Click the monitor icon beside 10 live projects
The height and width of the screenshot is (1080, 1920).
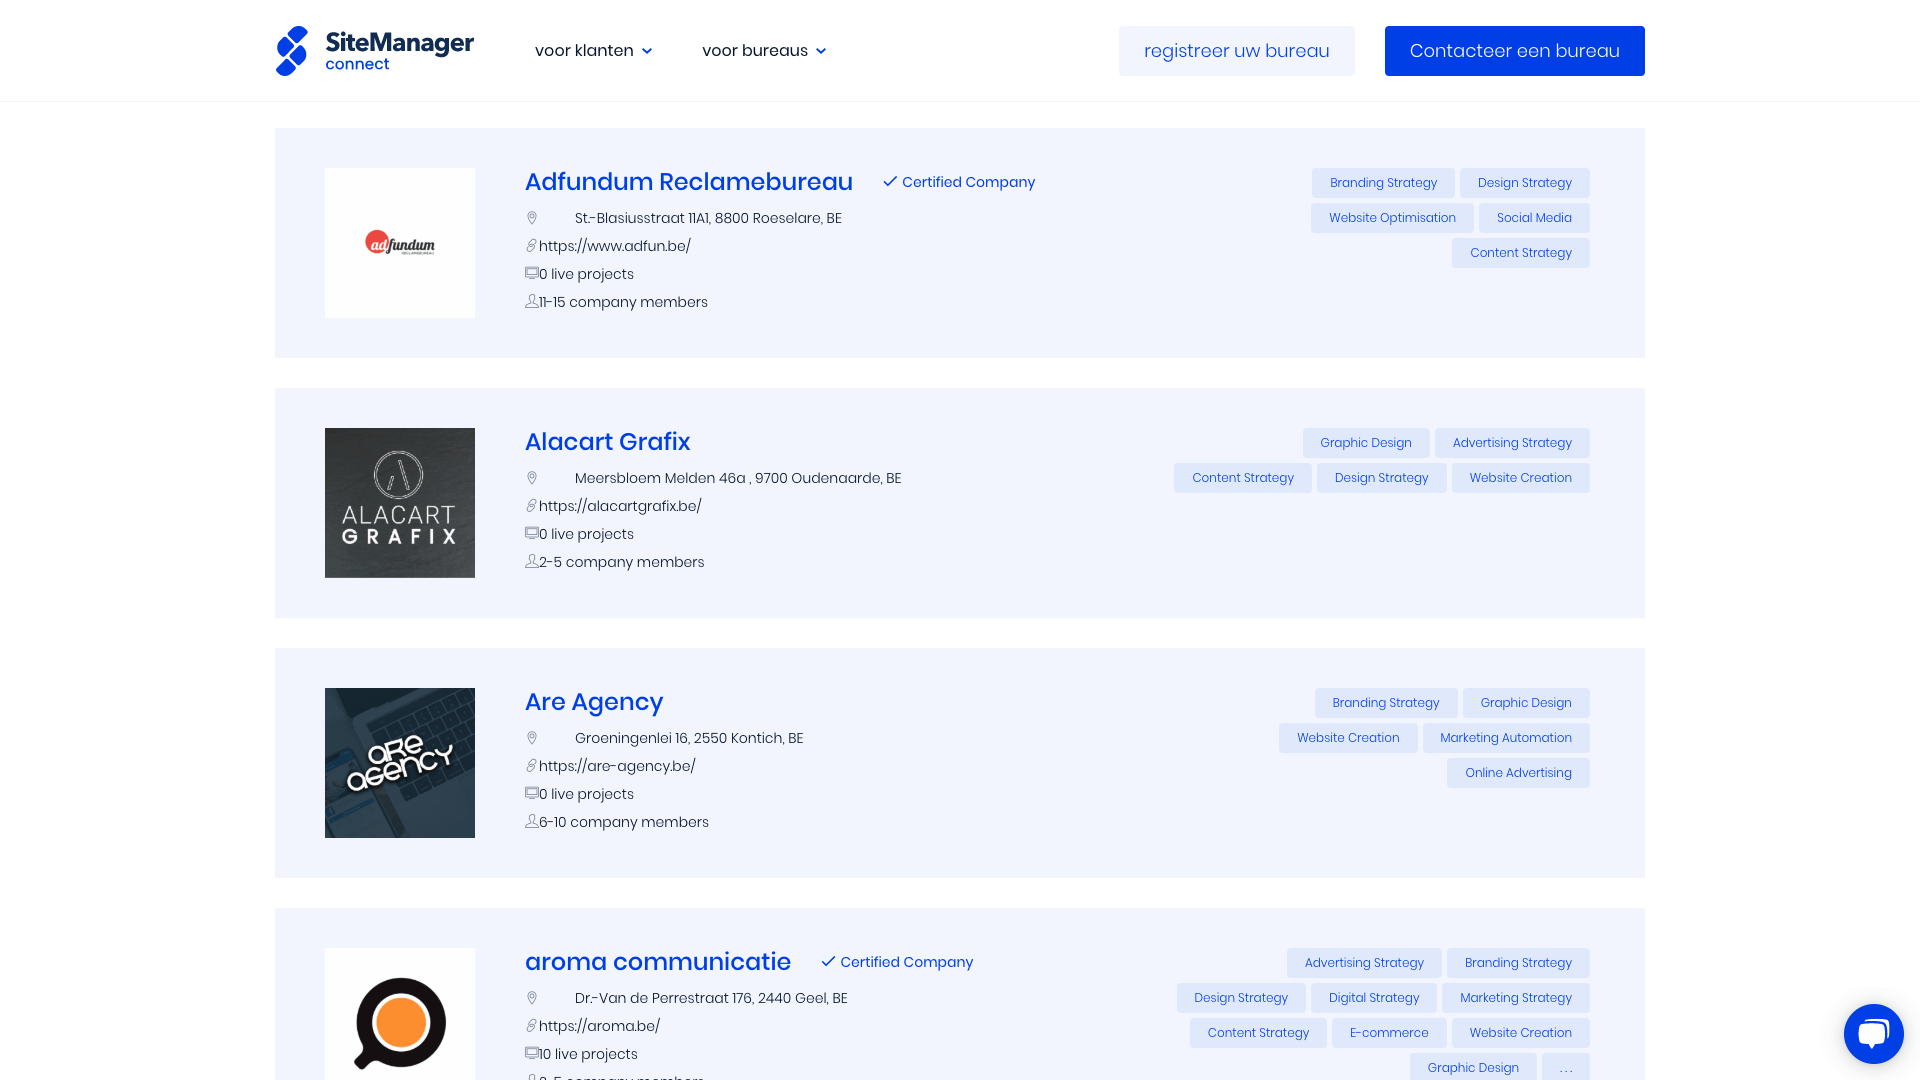[531, 1053]
